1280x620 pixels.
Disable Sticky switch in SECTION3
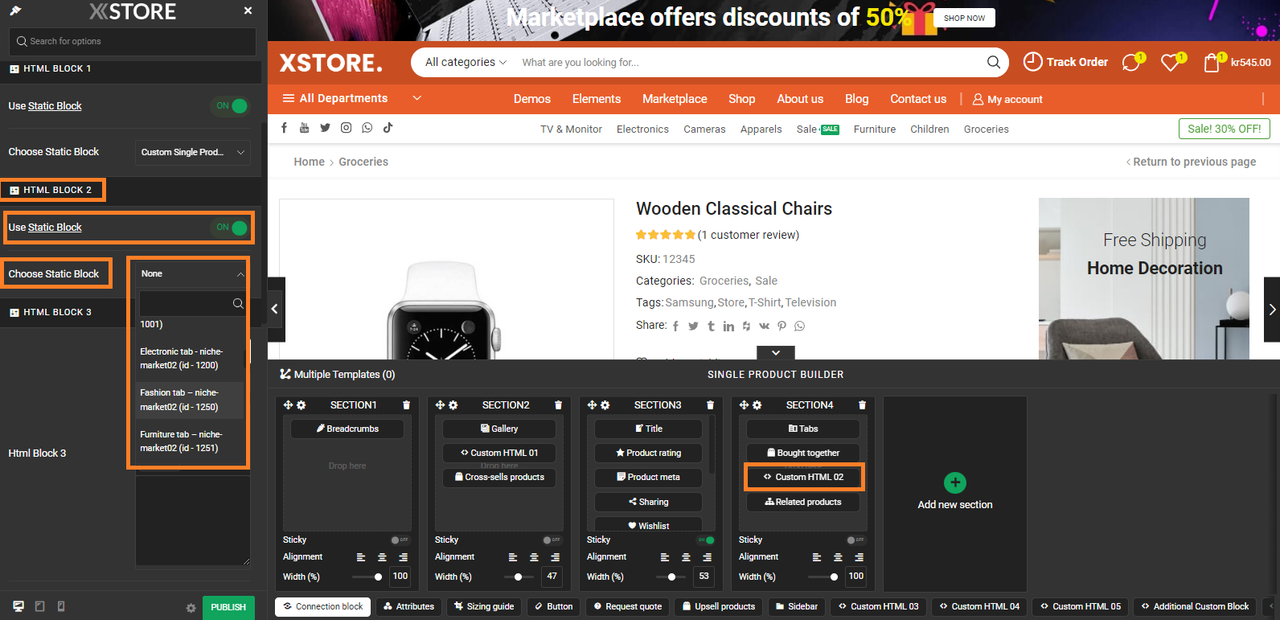(x=705, y=540)
